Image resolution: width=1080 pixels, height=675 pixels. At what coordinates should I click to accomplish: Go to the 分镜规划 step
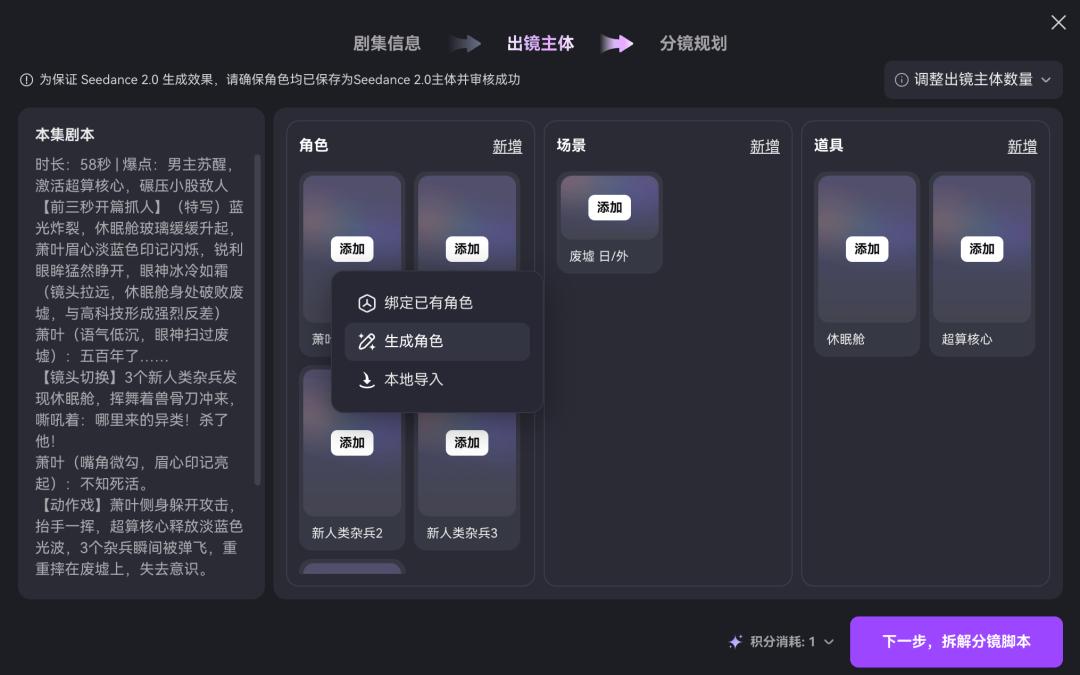[x=693, y=44]
